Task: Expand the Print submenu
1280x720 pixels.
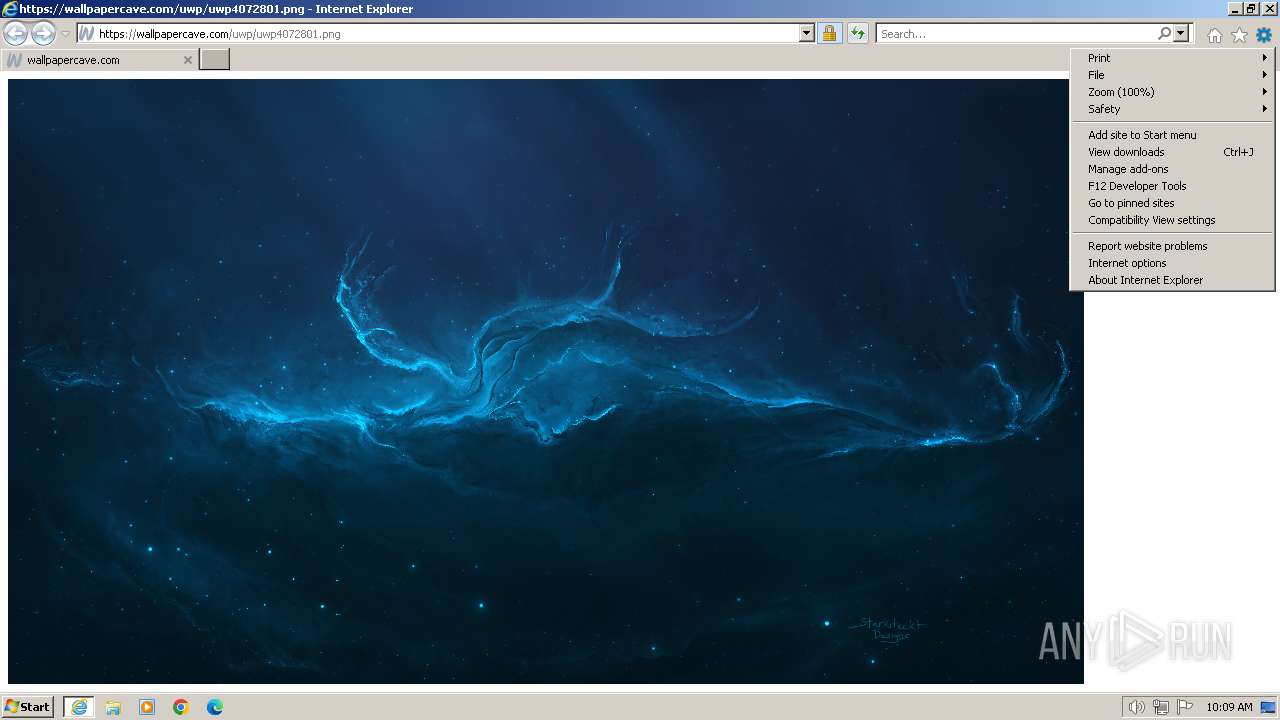Action: pos(1171,58)
